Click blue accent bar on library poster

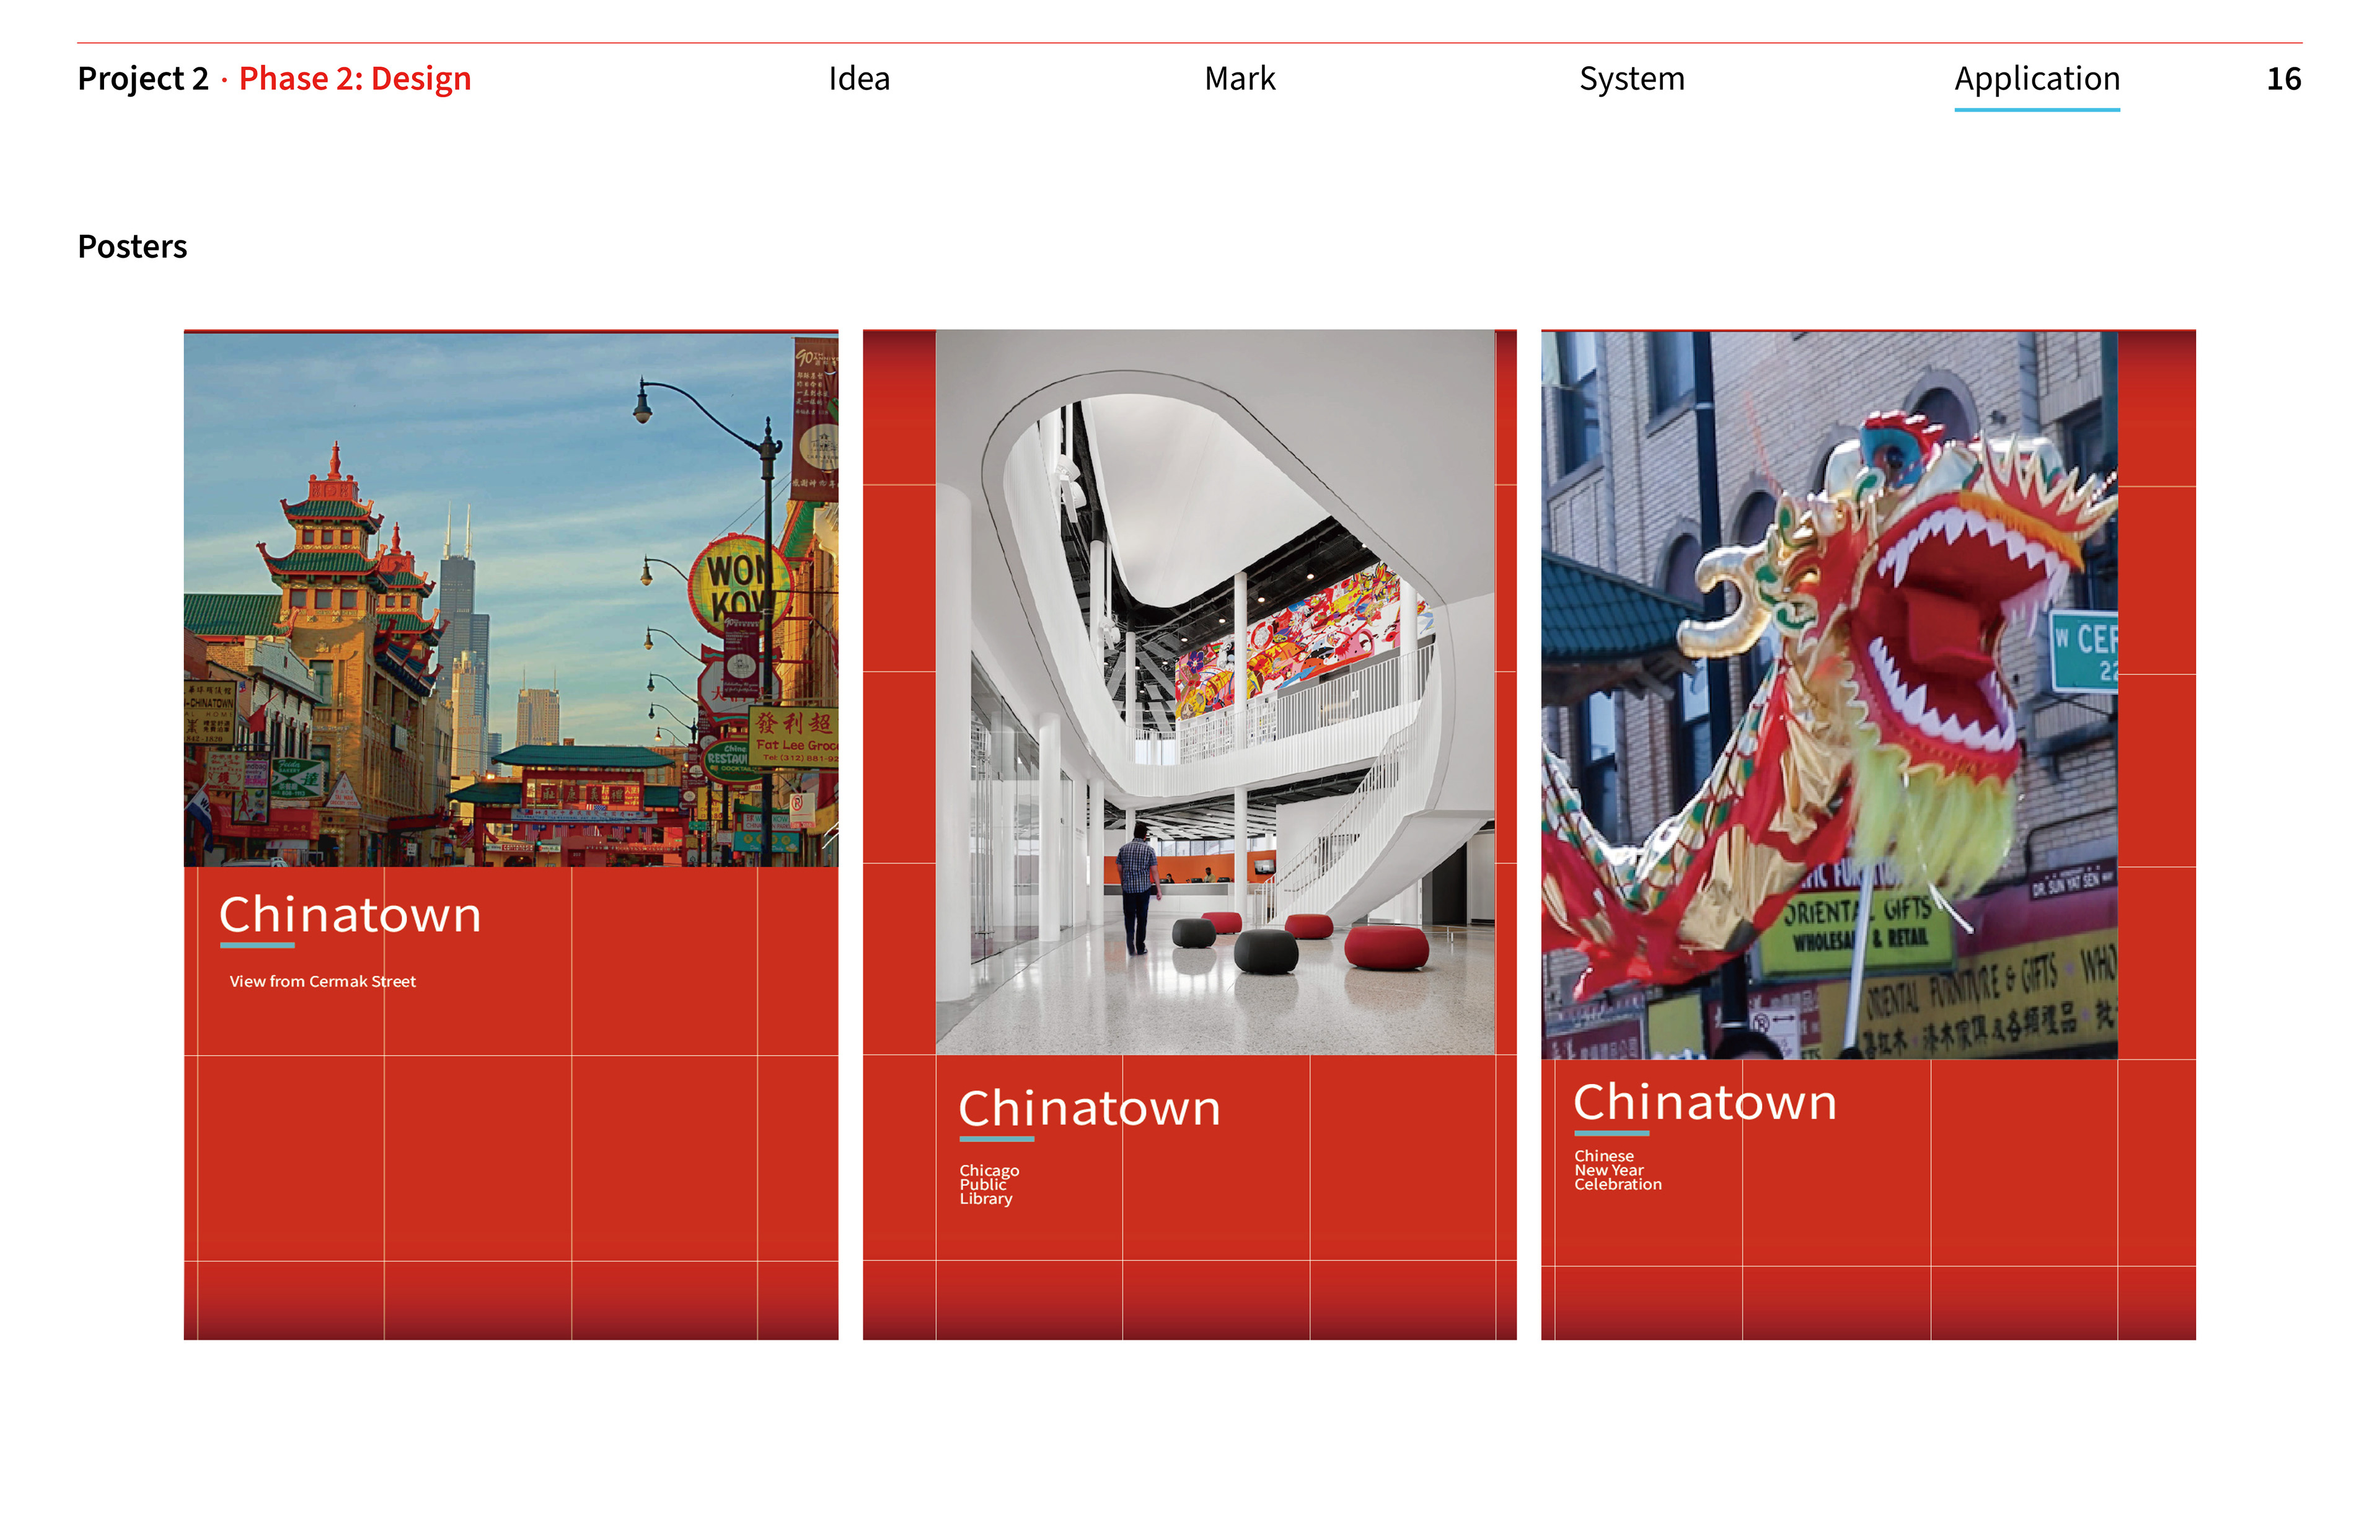pos(997,1138)
